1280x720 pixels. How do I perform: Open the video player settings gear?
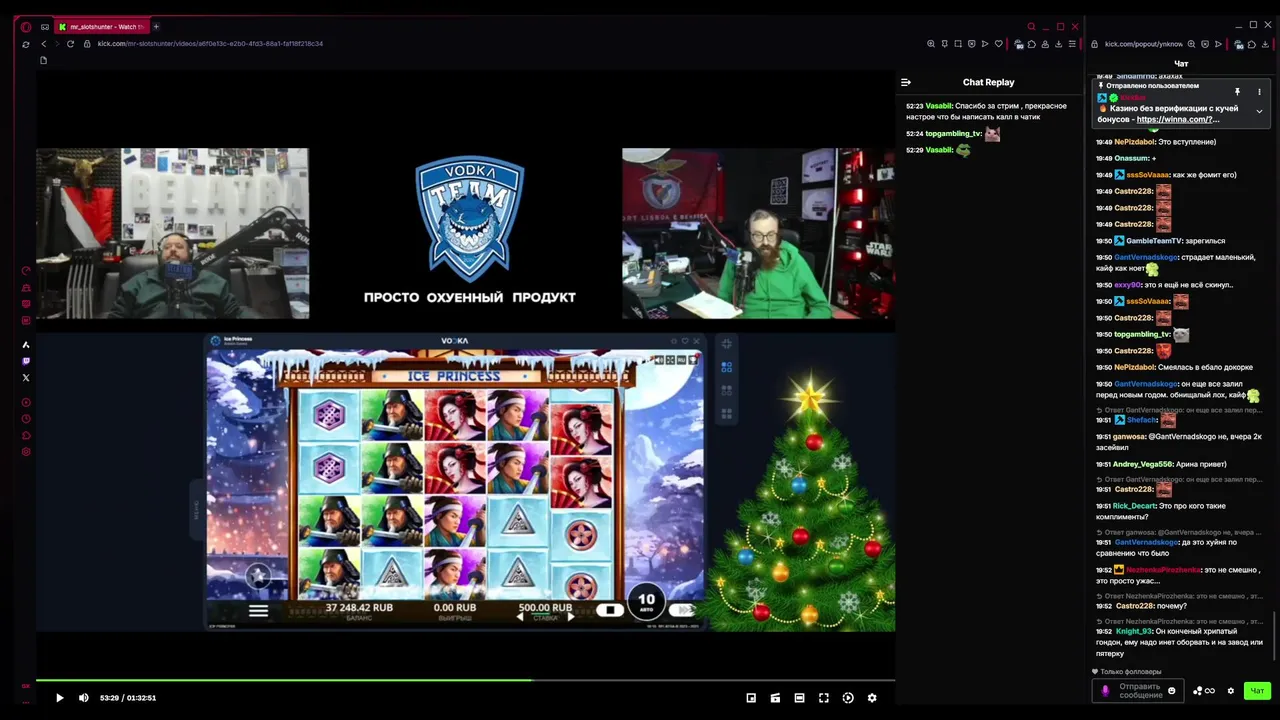click(x=872, y=698)
